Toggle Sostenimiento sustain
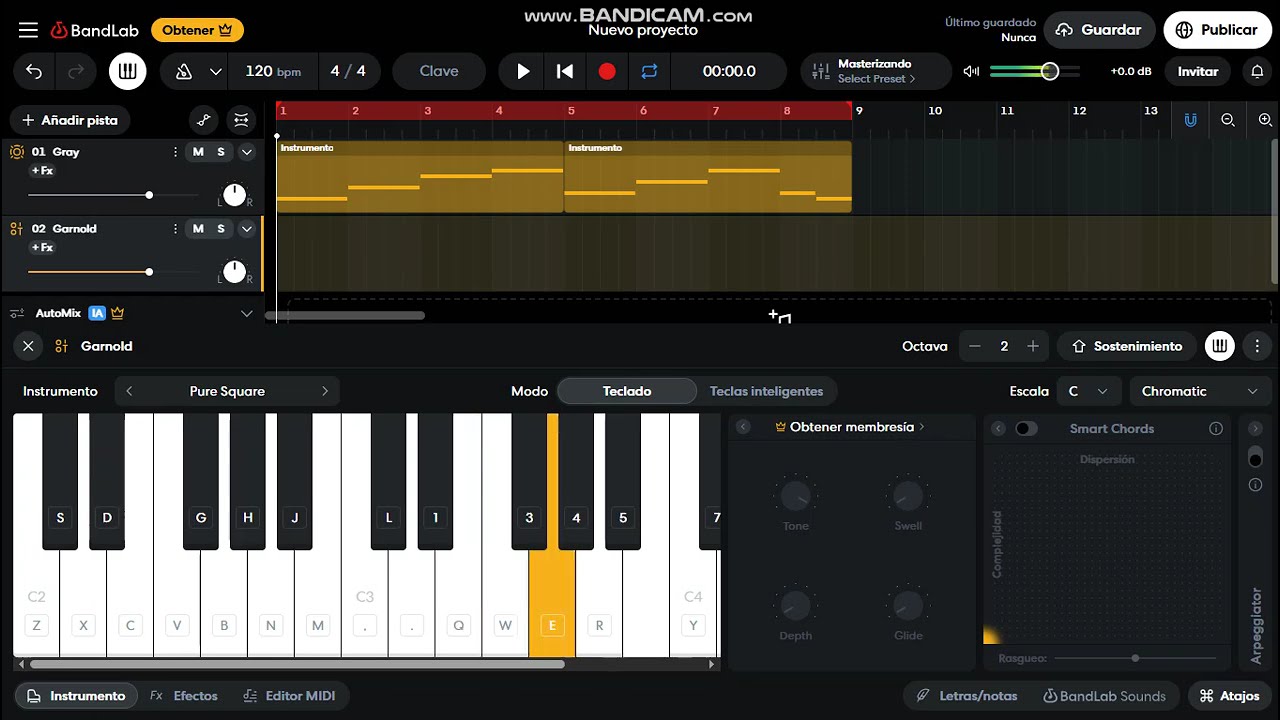 pos(1127,346)
